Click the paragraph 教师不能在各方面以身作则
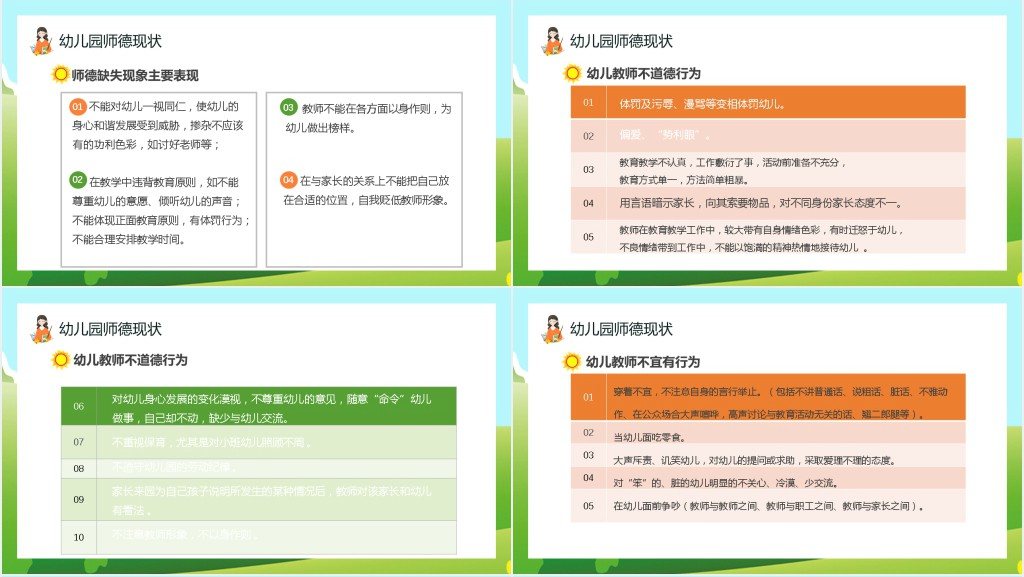The image size is (1024, 577). click(368, 118)
